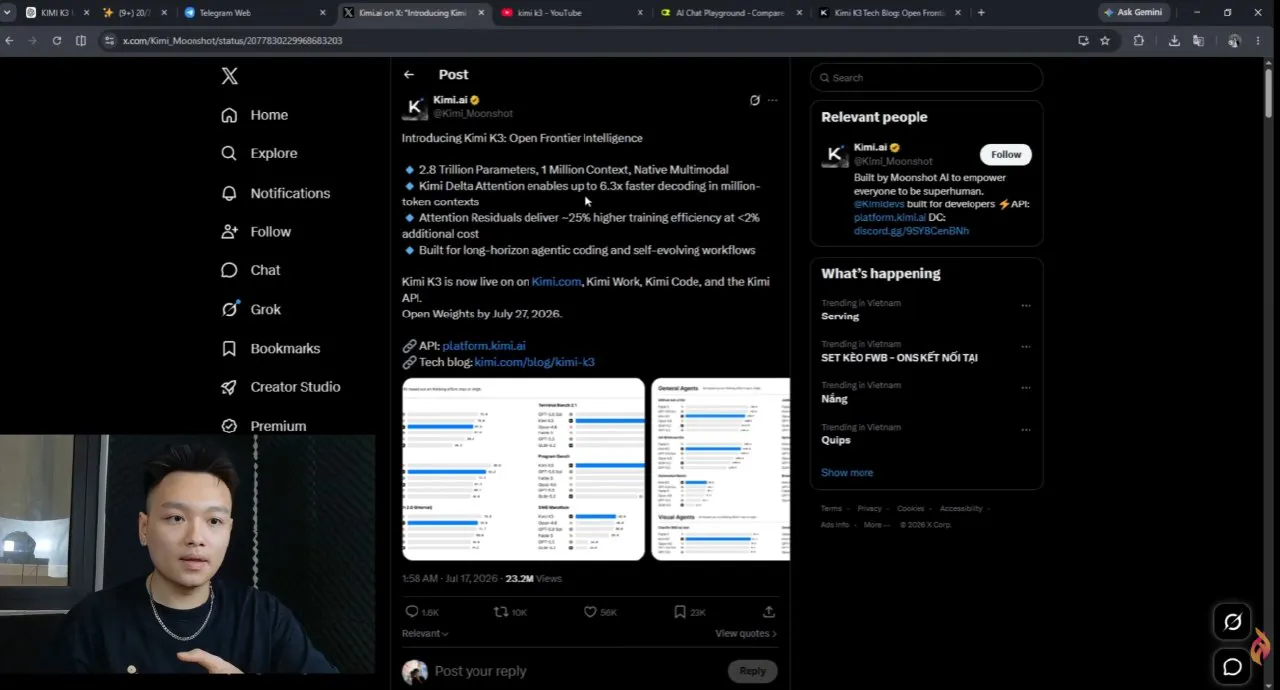The image size is (1280, 690).
Task: Open the first benchmark chart image
Action: 523,469
